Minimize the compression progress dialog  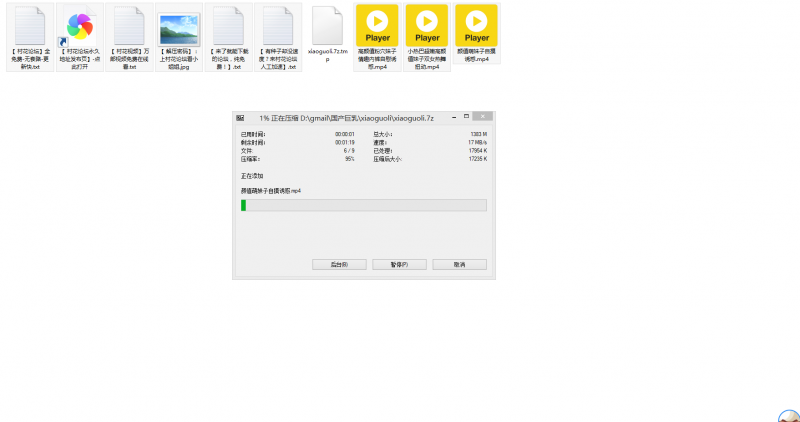451,117
